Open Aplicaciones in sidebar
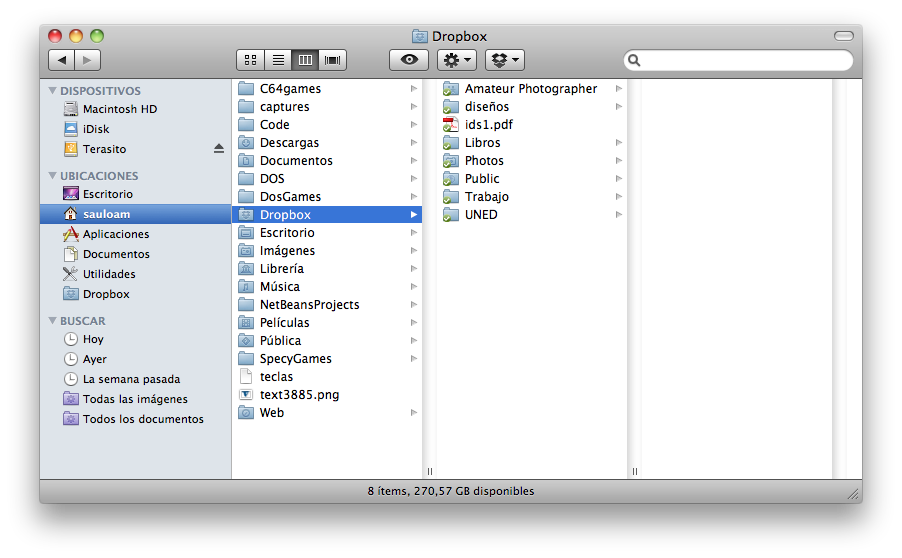Image resolution: width=902 pixels, height=558 pixels. 136,234
